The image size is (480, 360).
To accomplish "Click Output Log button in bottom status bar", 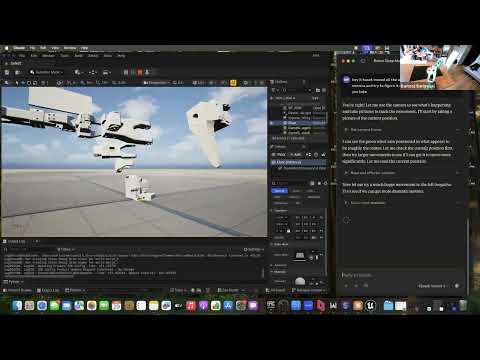I will (x=48, y=290).
